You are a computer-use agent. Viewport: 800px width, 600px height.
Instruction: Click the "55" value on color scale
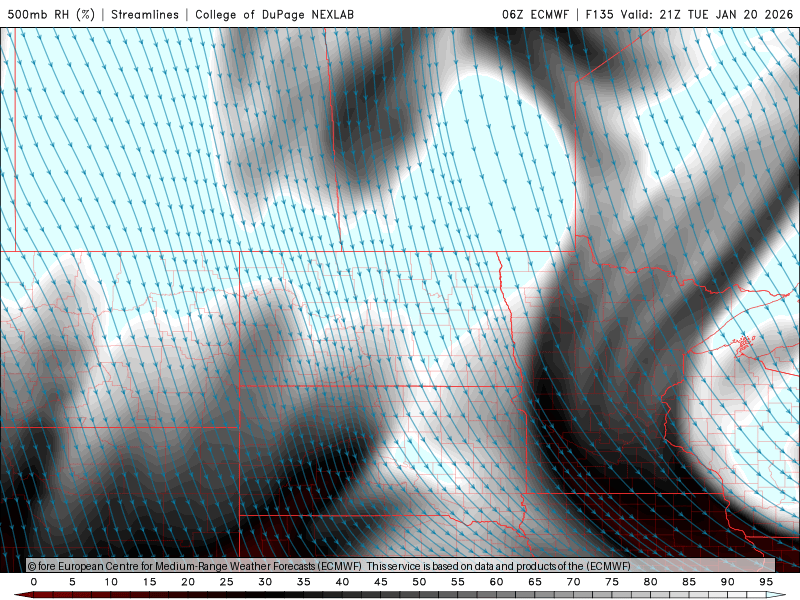click(x=458, y=582)
